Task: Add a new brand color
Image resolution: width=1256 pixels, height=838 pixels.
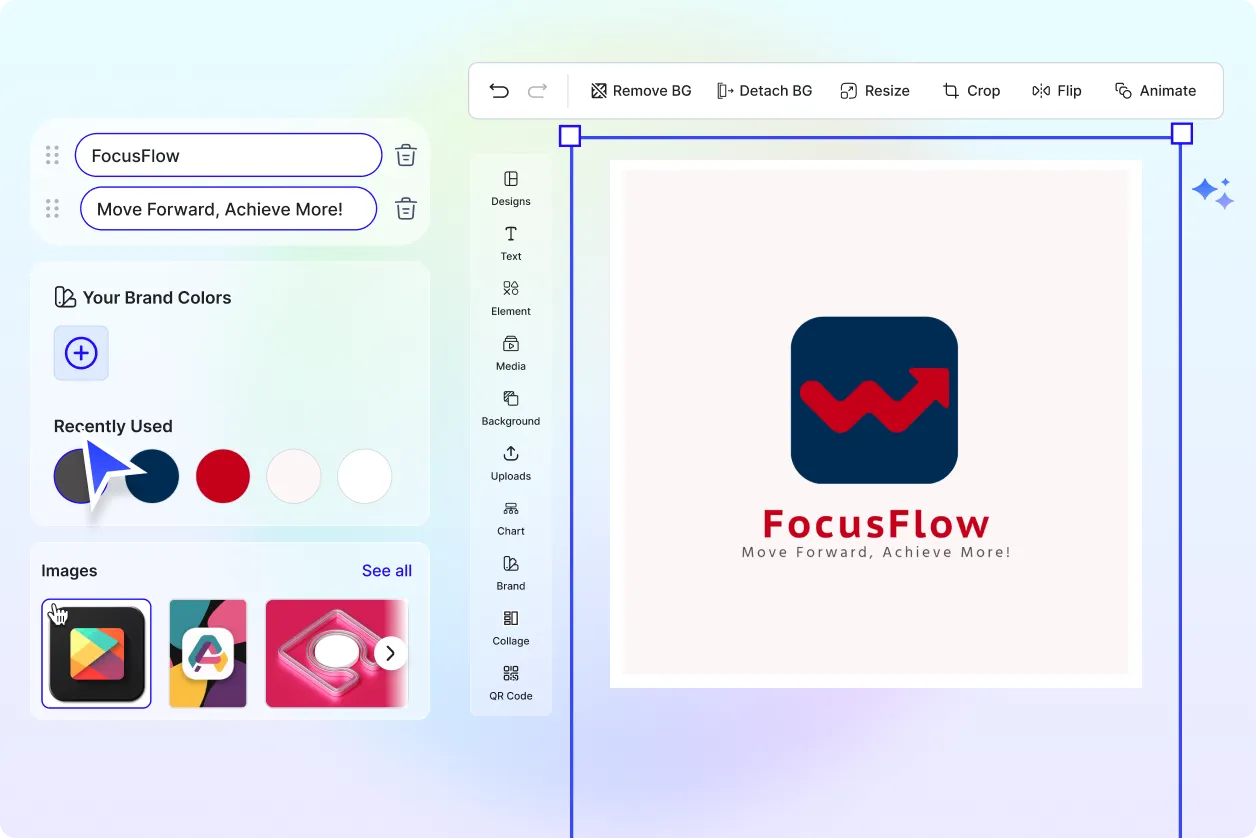Action: point(81,353)
